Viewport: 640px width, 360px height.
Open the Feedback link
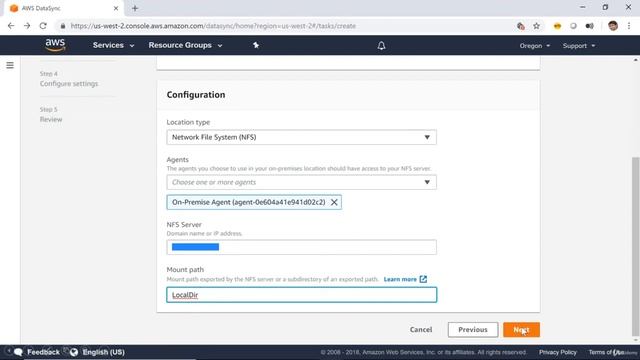[43, 352]
